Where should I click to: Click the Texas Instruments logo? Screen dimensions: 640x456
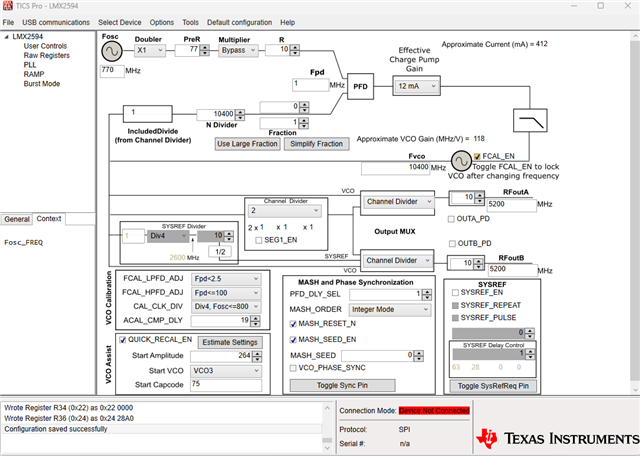[557, 438]
